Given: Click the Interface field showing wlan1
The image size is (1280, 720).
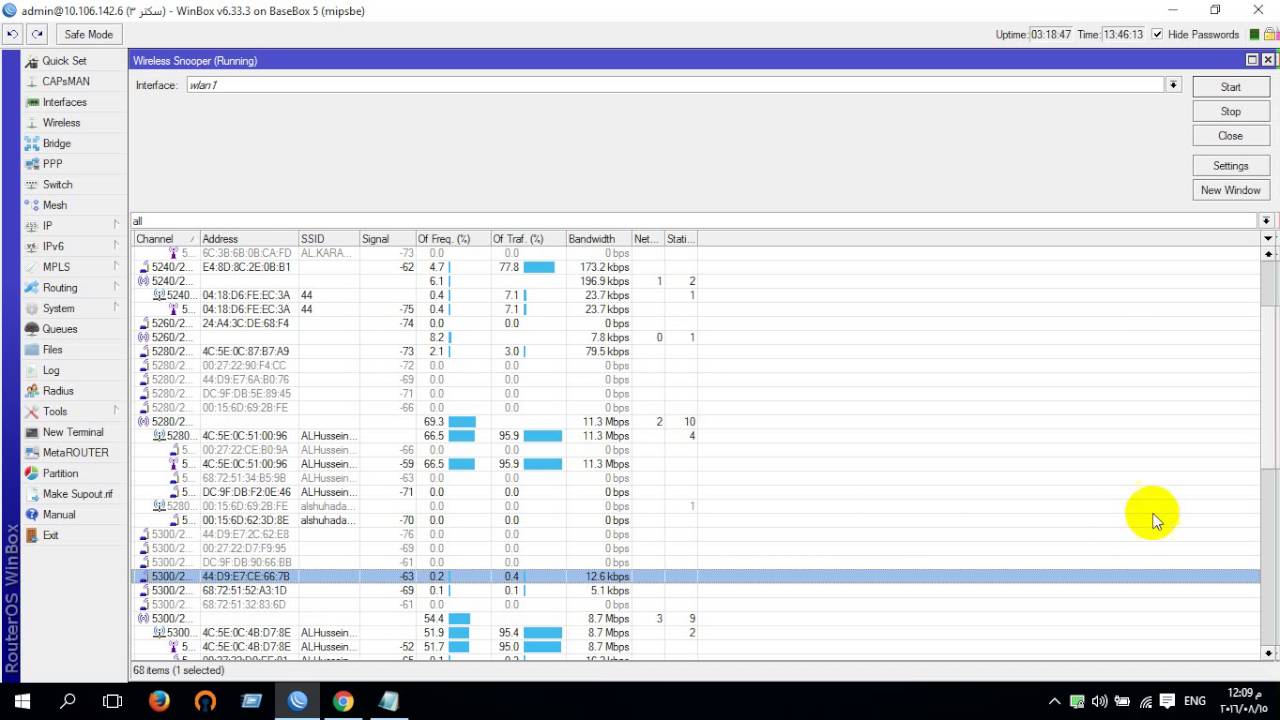Looking at the screenshot, I should pyautogui.click(x=674, y=85).
